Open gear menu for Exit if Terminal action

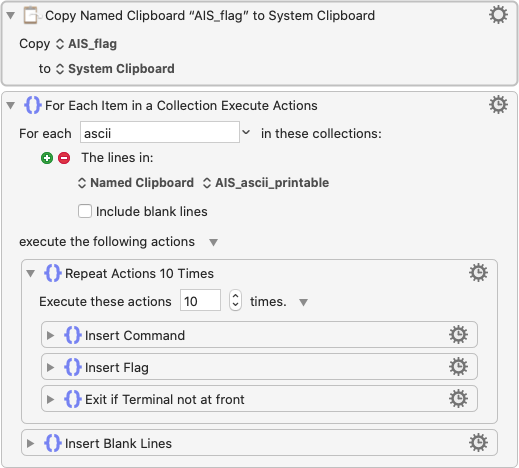coord(458,399)
